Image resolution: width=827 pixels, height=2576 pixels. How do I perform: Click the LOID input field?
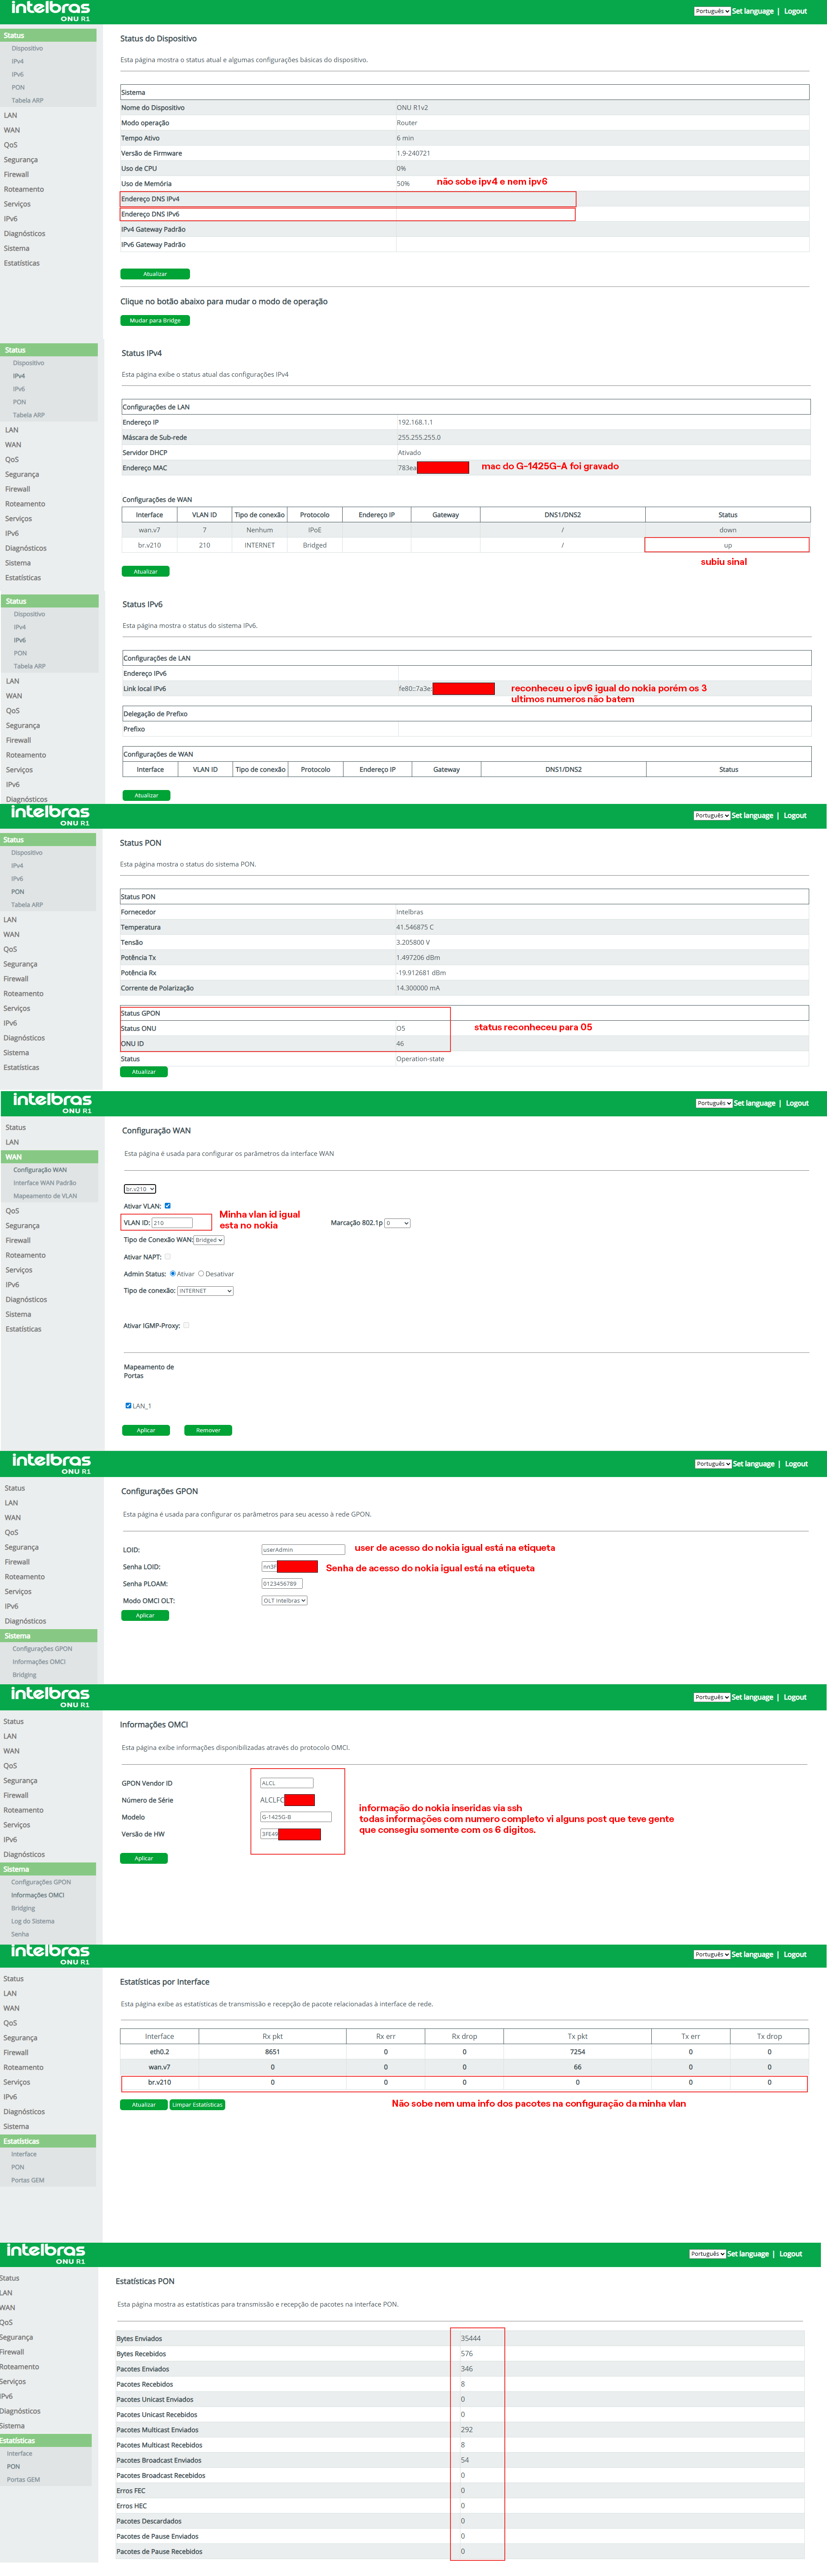point(303,1550)
